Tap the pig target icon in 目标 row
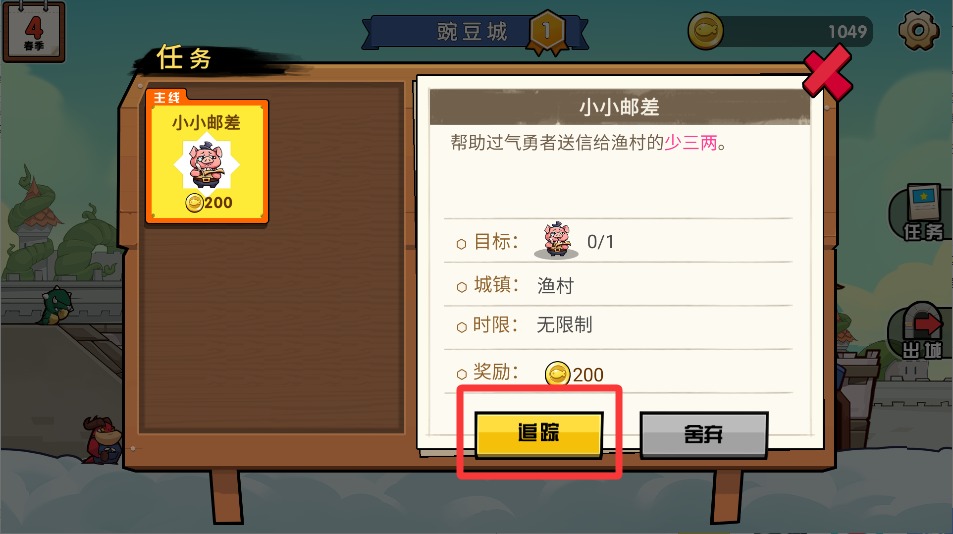Viewport: 953px width, 534px height. (x=556, y=240)
